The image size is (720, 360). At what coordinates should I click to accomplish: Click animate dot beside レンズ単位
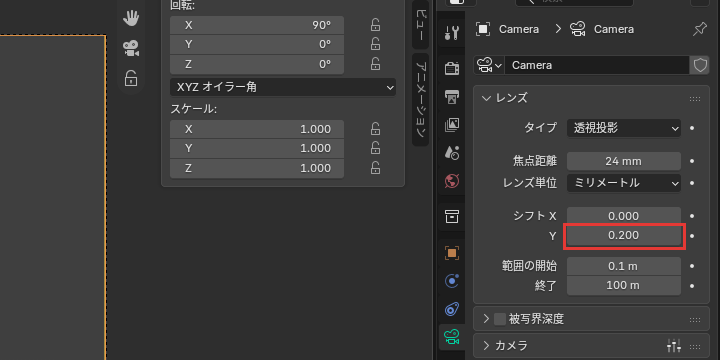click(692, 183)
